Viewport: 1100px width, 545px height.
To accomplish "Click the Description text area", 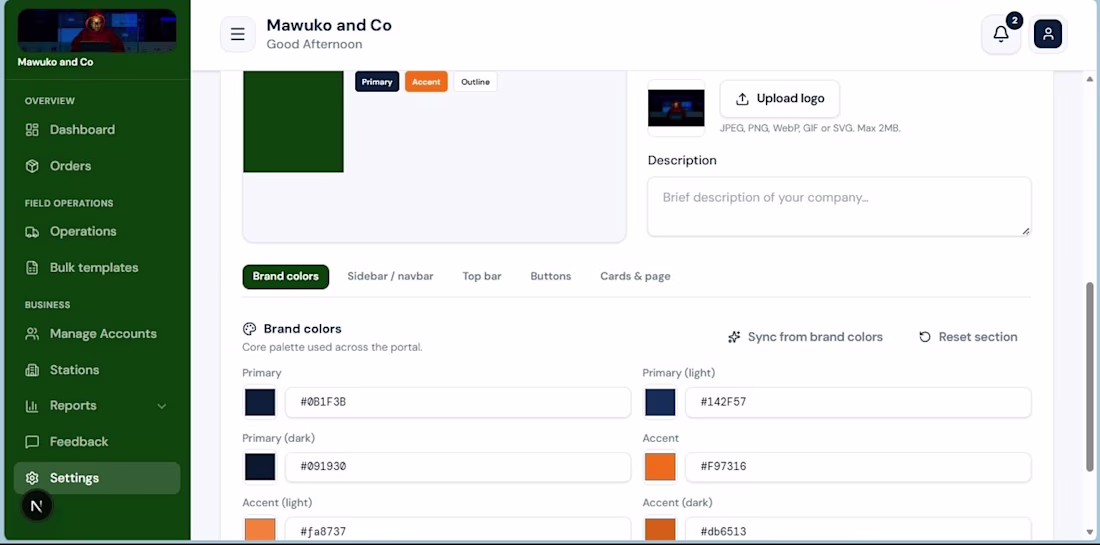I will click(x=839, y=206).
